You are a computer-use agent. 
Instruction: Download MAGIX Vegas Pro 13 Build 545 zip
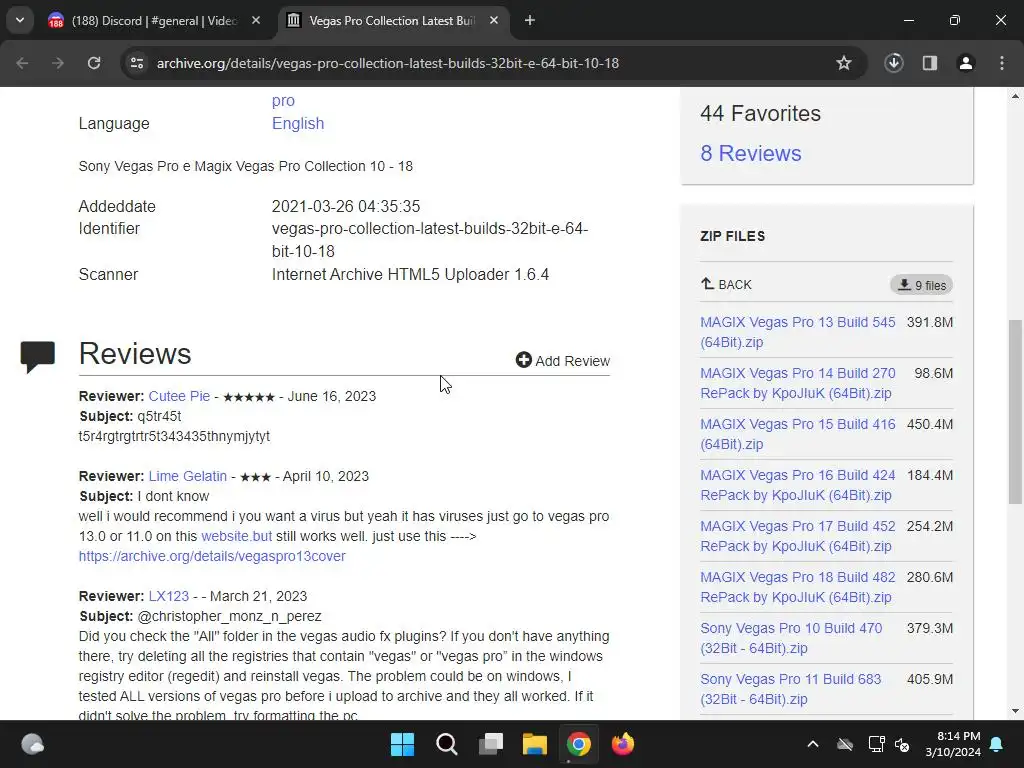tap(797, 332)
